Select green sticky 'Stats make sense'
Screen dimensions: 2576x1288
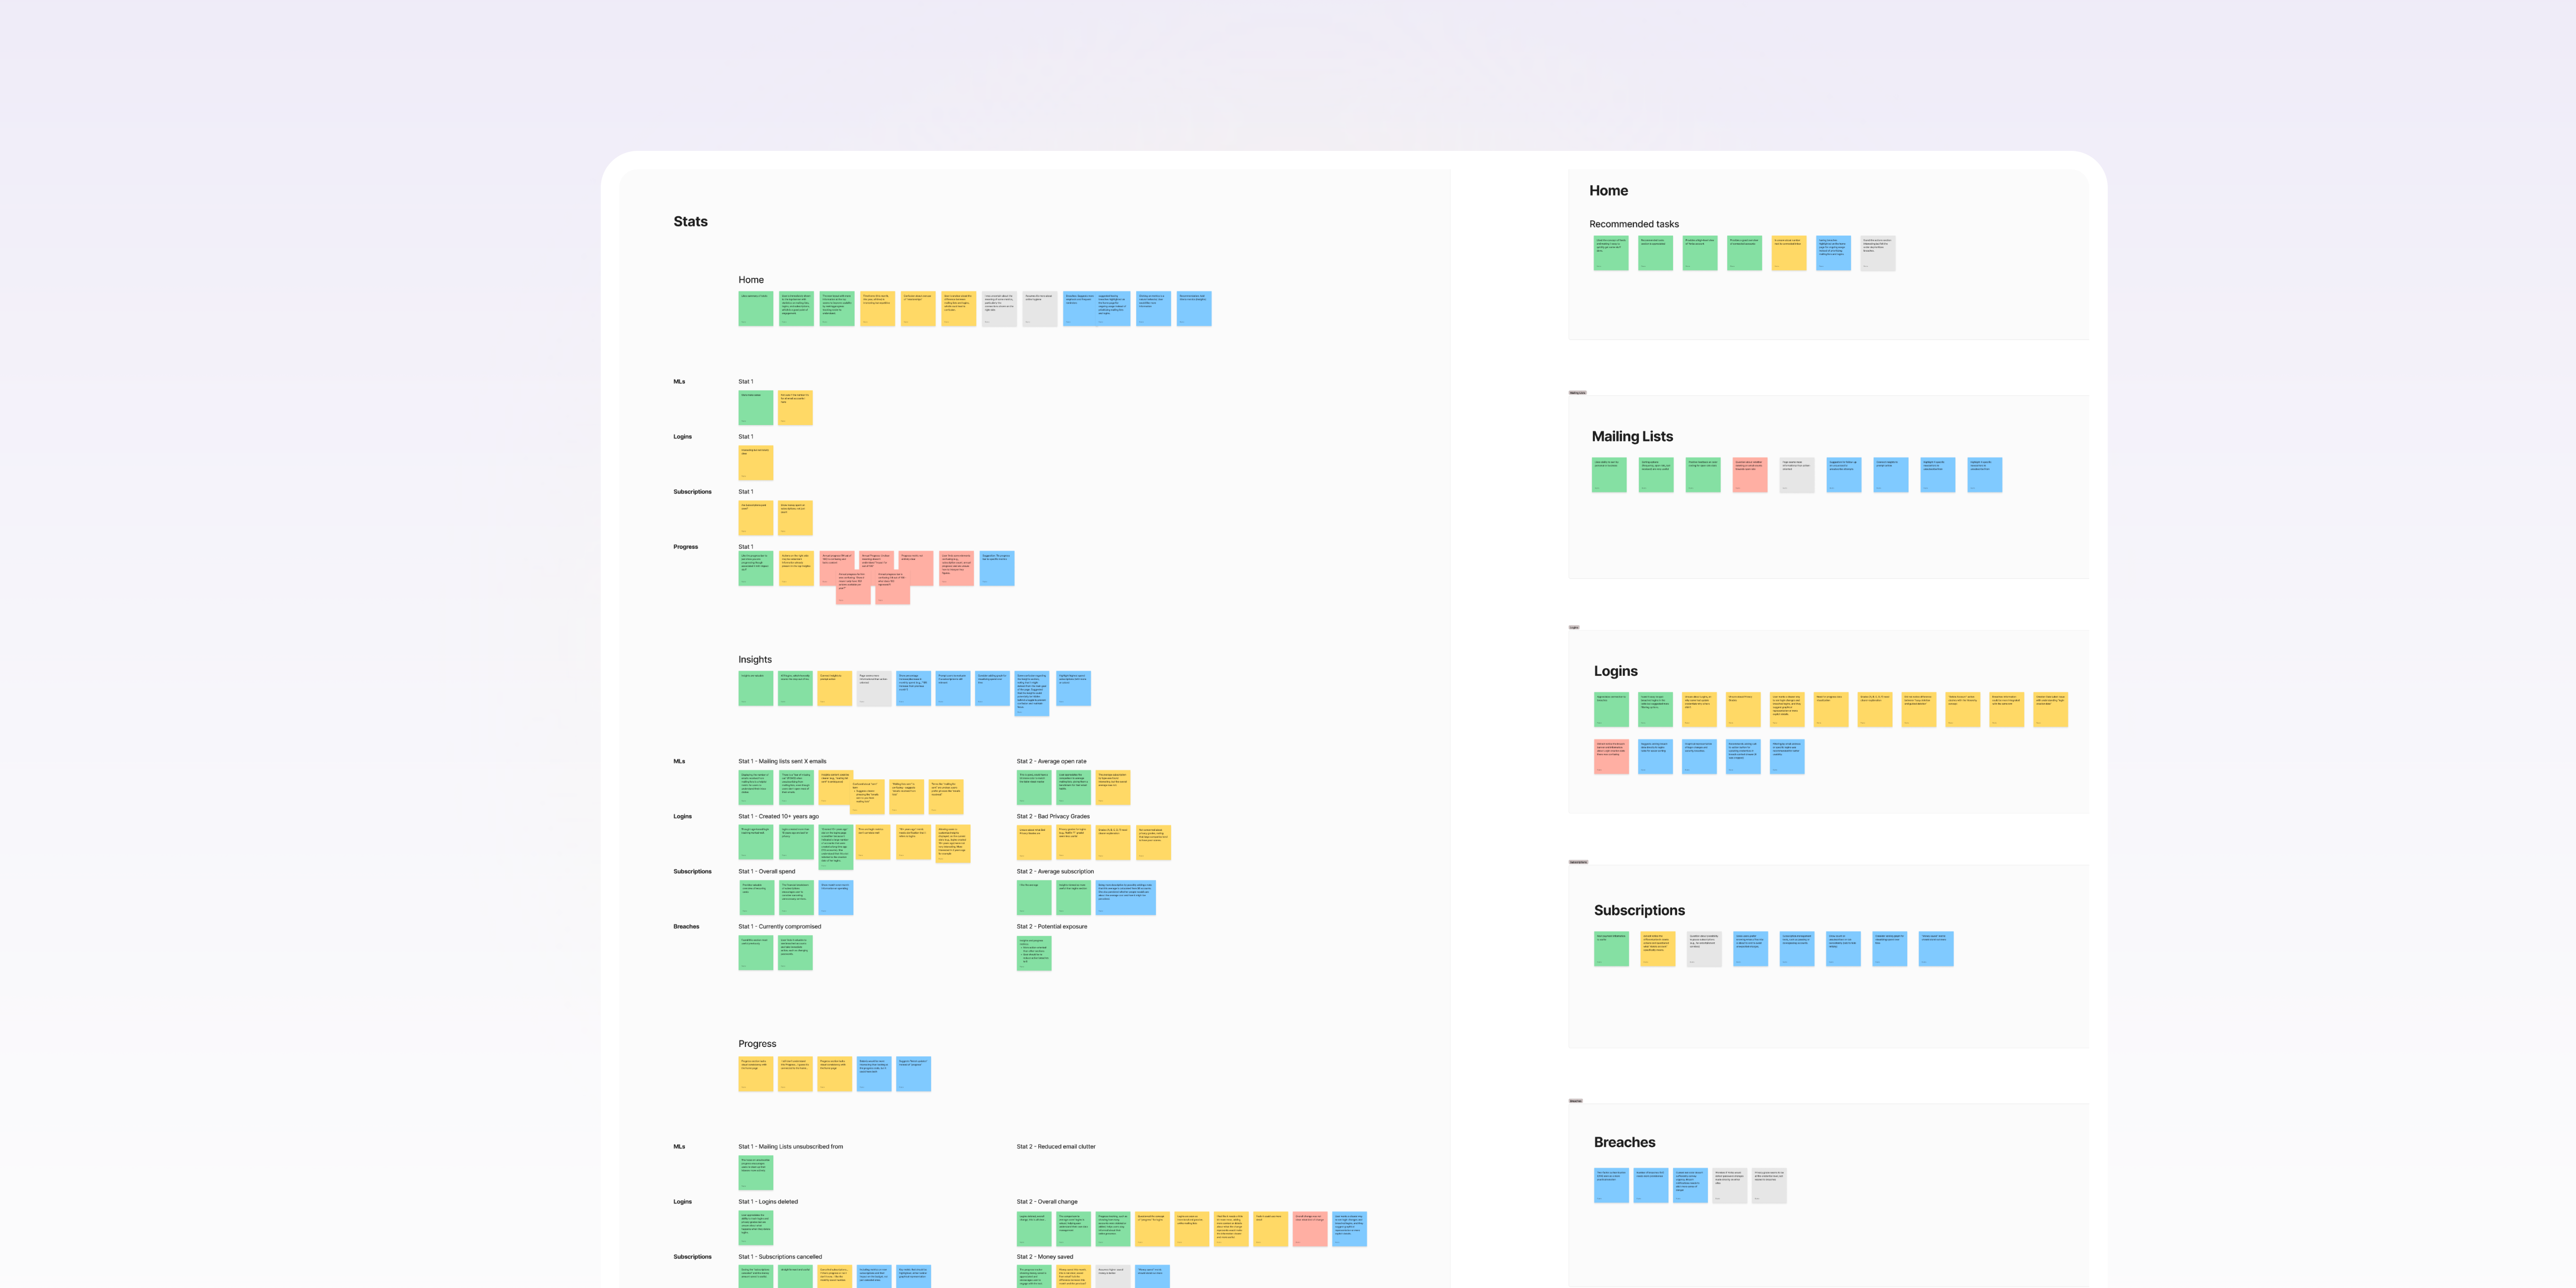click(756, 408)
